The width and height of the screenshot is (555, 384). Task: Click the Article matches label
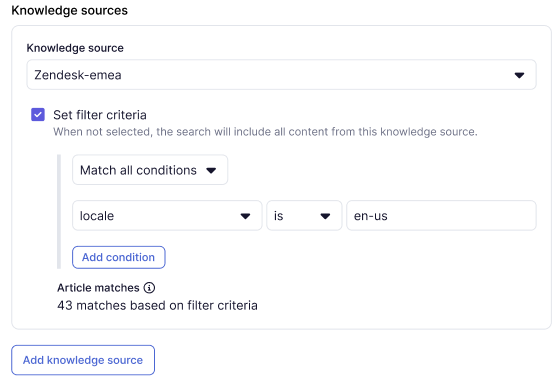tap(98, 288)
